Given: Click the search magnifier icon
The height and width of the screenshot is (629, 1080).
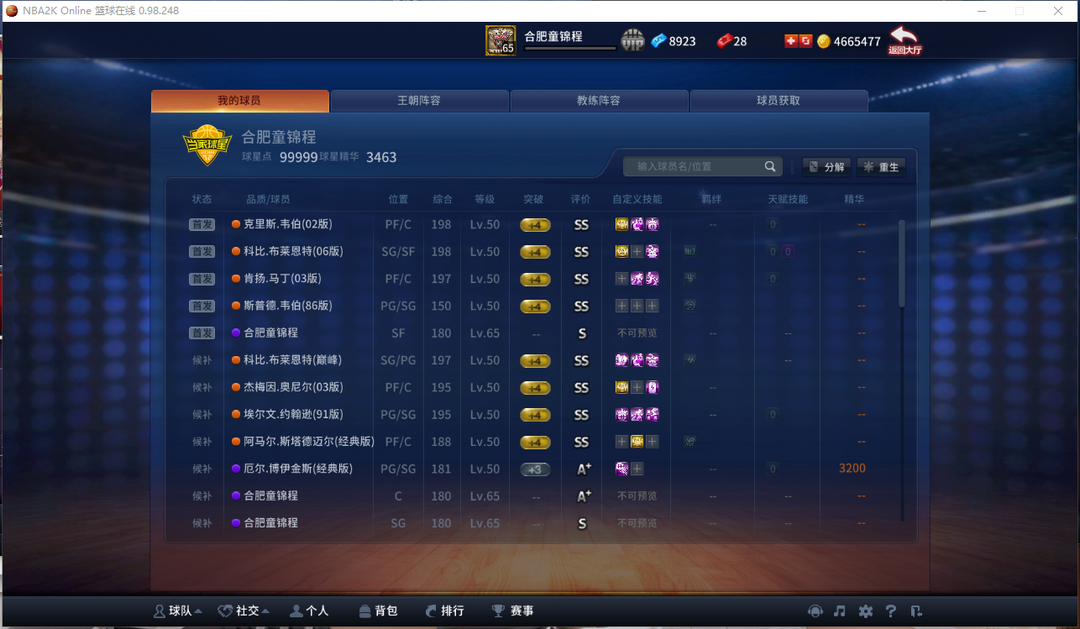Looking at the screenshot, I should tap(770, 166).
